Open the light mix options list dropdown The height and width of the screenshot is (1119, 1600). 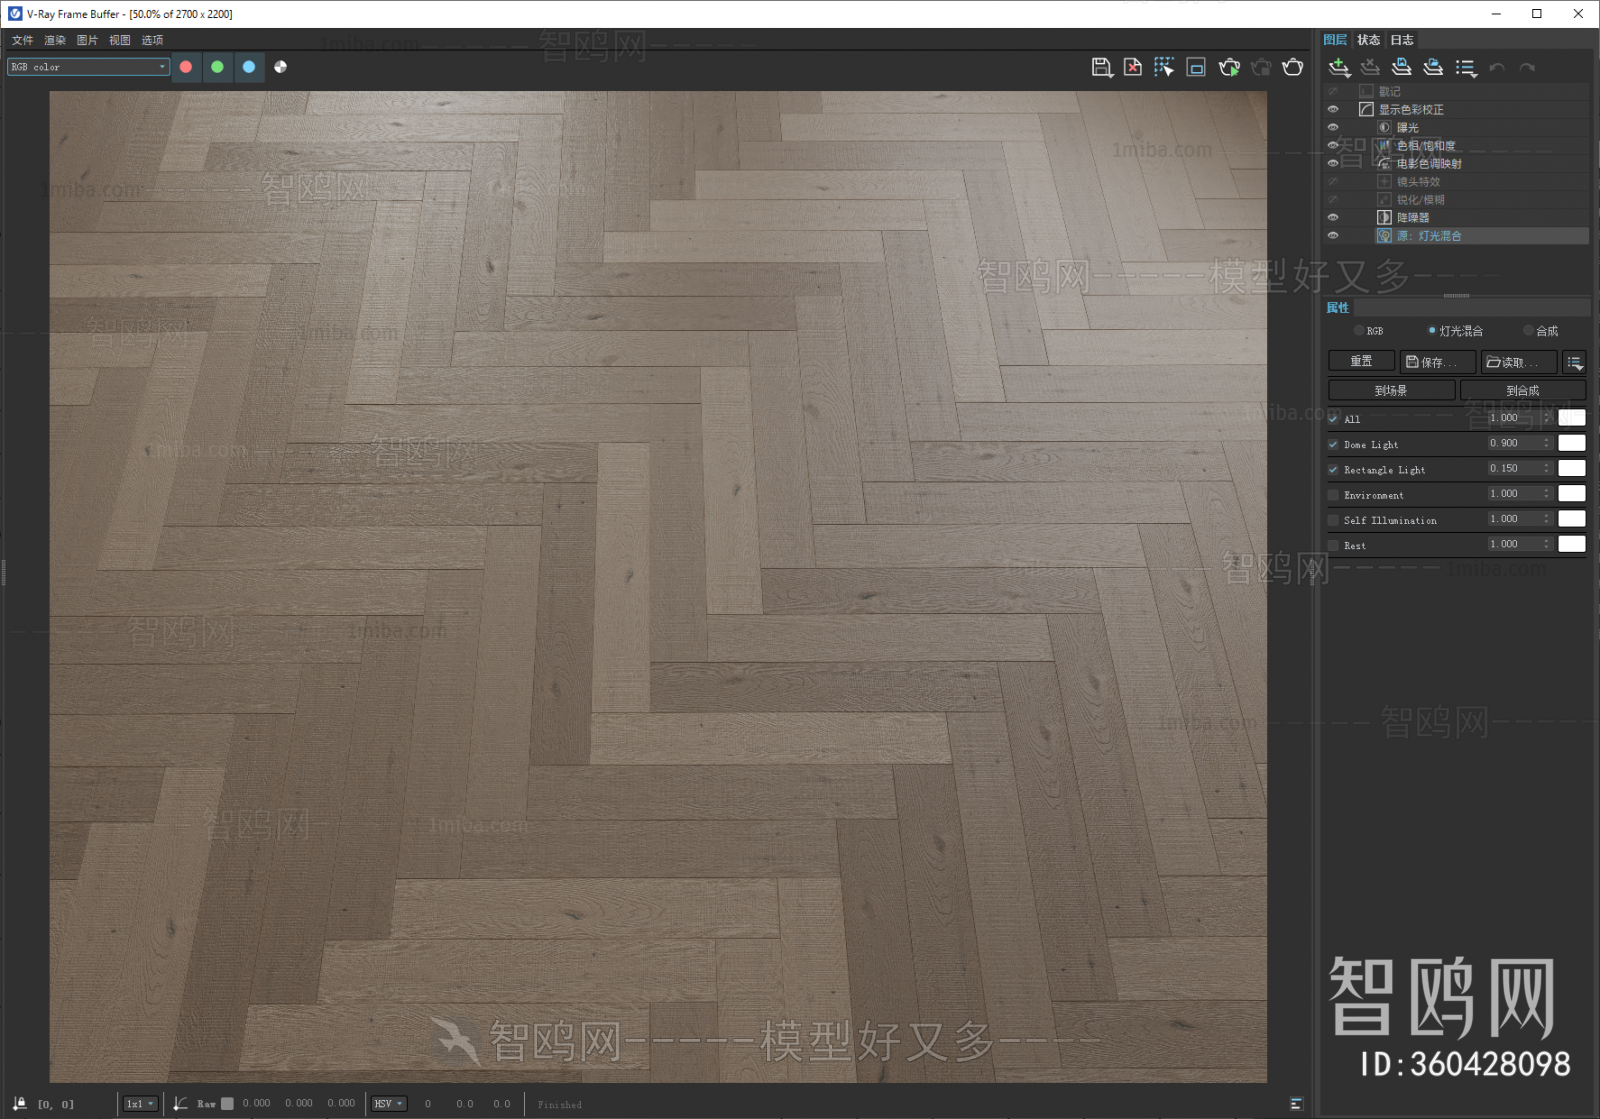point(1574,362)
